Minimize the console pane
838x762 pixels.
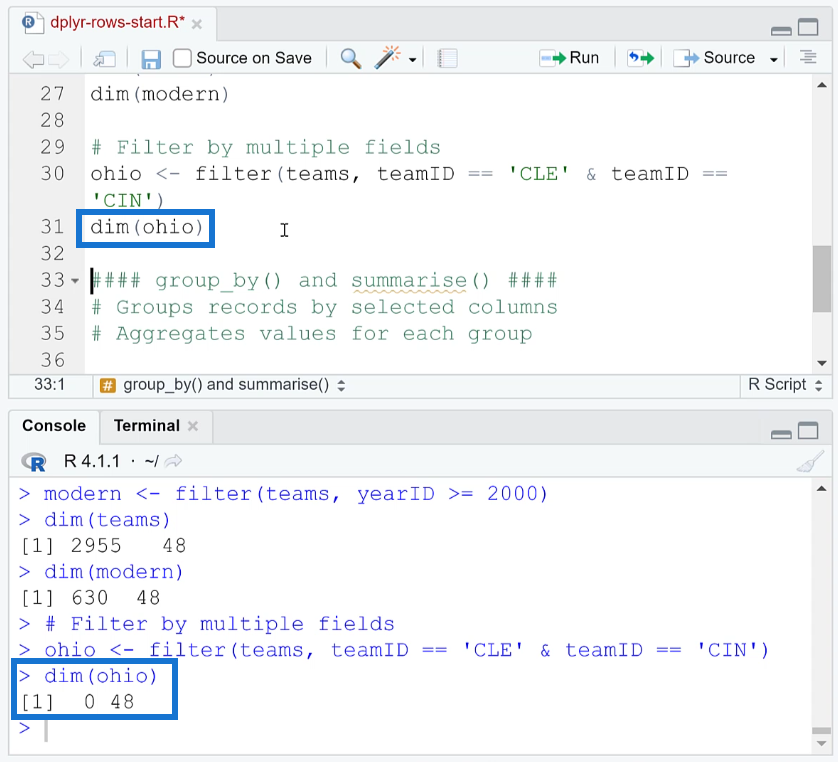tap(781, 434)
